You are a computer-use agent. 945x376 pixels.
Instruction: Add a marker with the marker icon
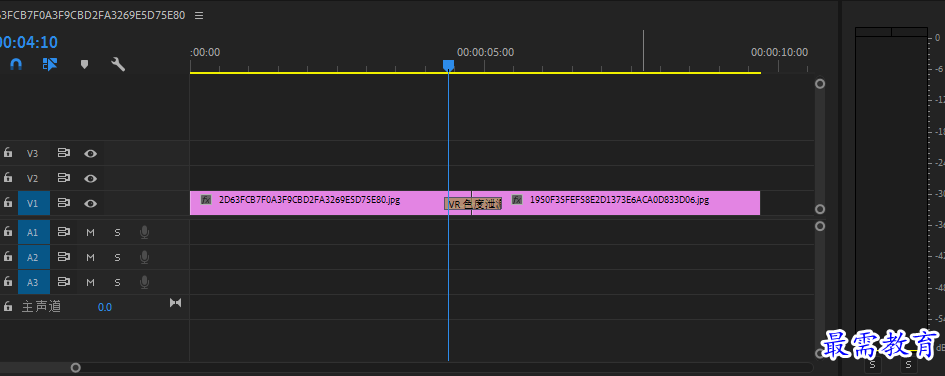pos(84,64)
